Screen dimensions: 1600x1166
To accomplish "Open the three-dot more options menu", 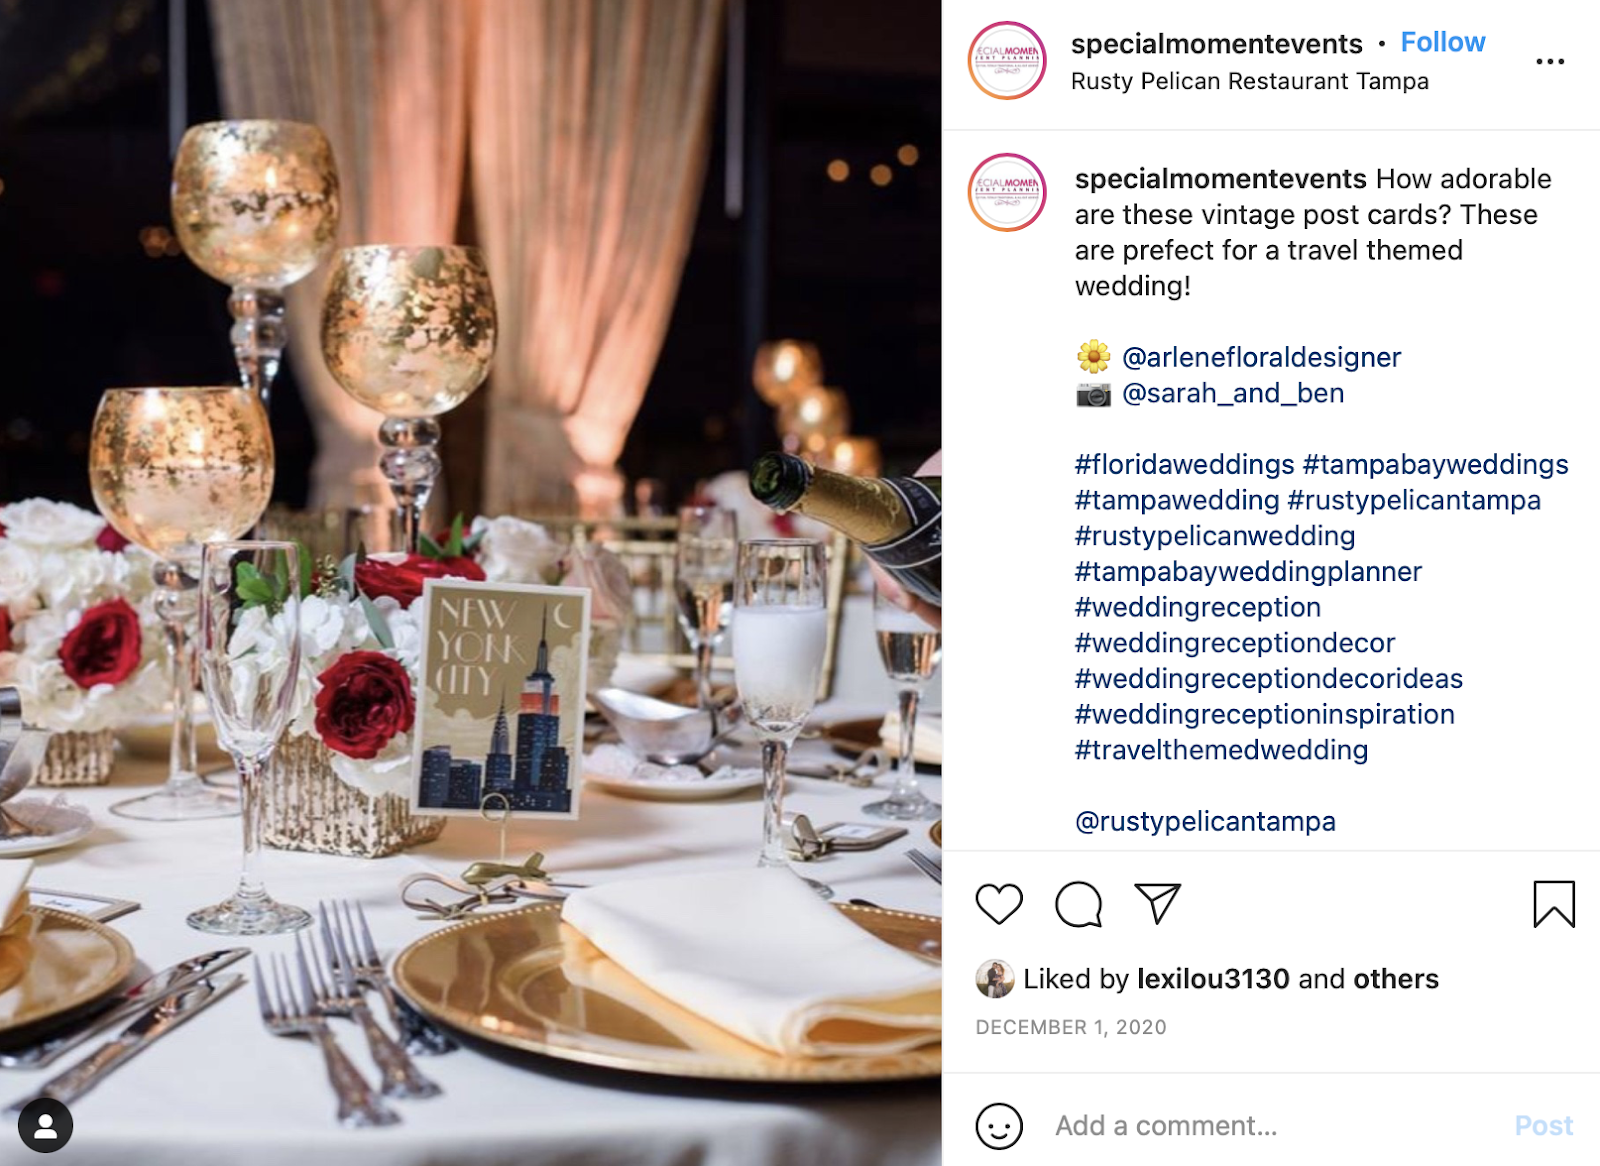I will pos(1550,61).
